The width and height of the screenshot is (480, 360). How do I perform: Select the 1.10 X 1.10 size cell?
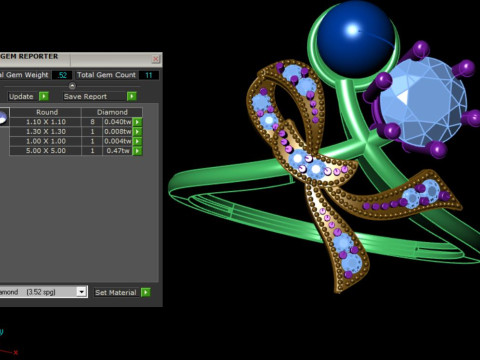point(46,122)
